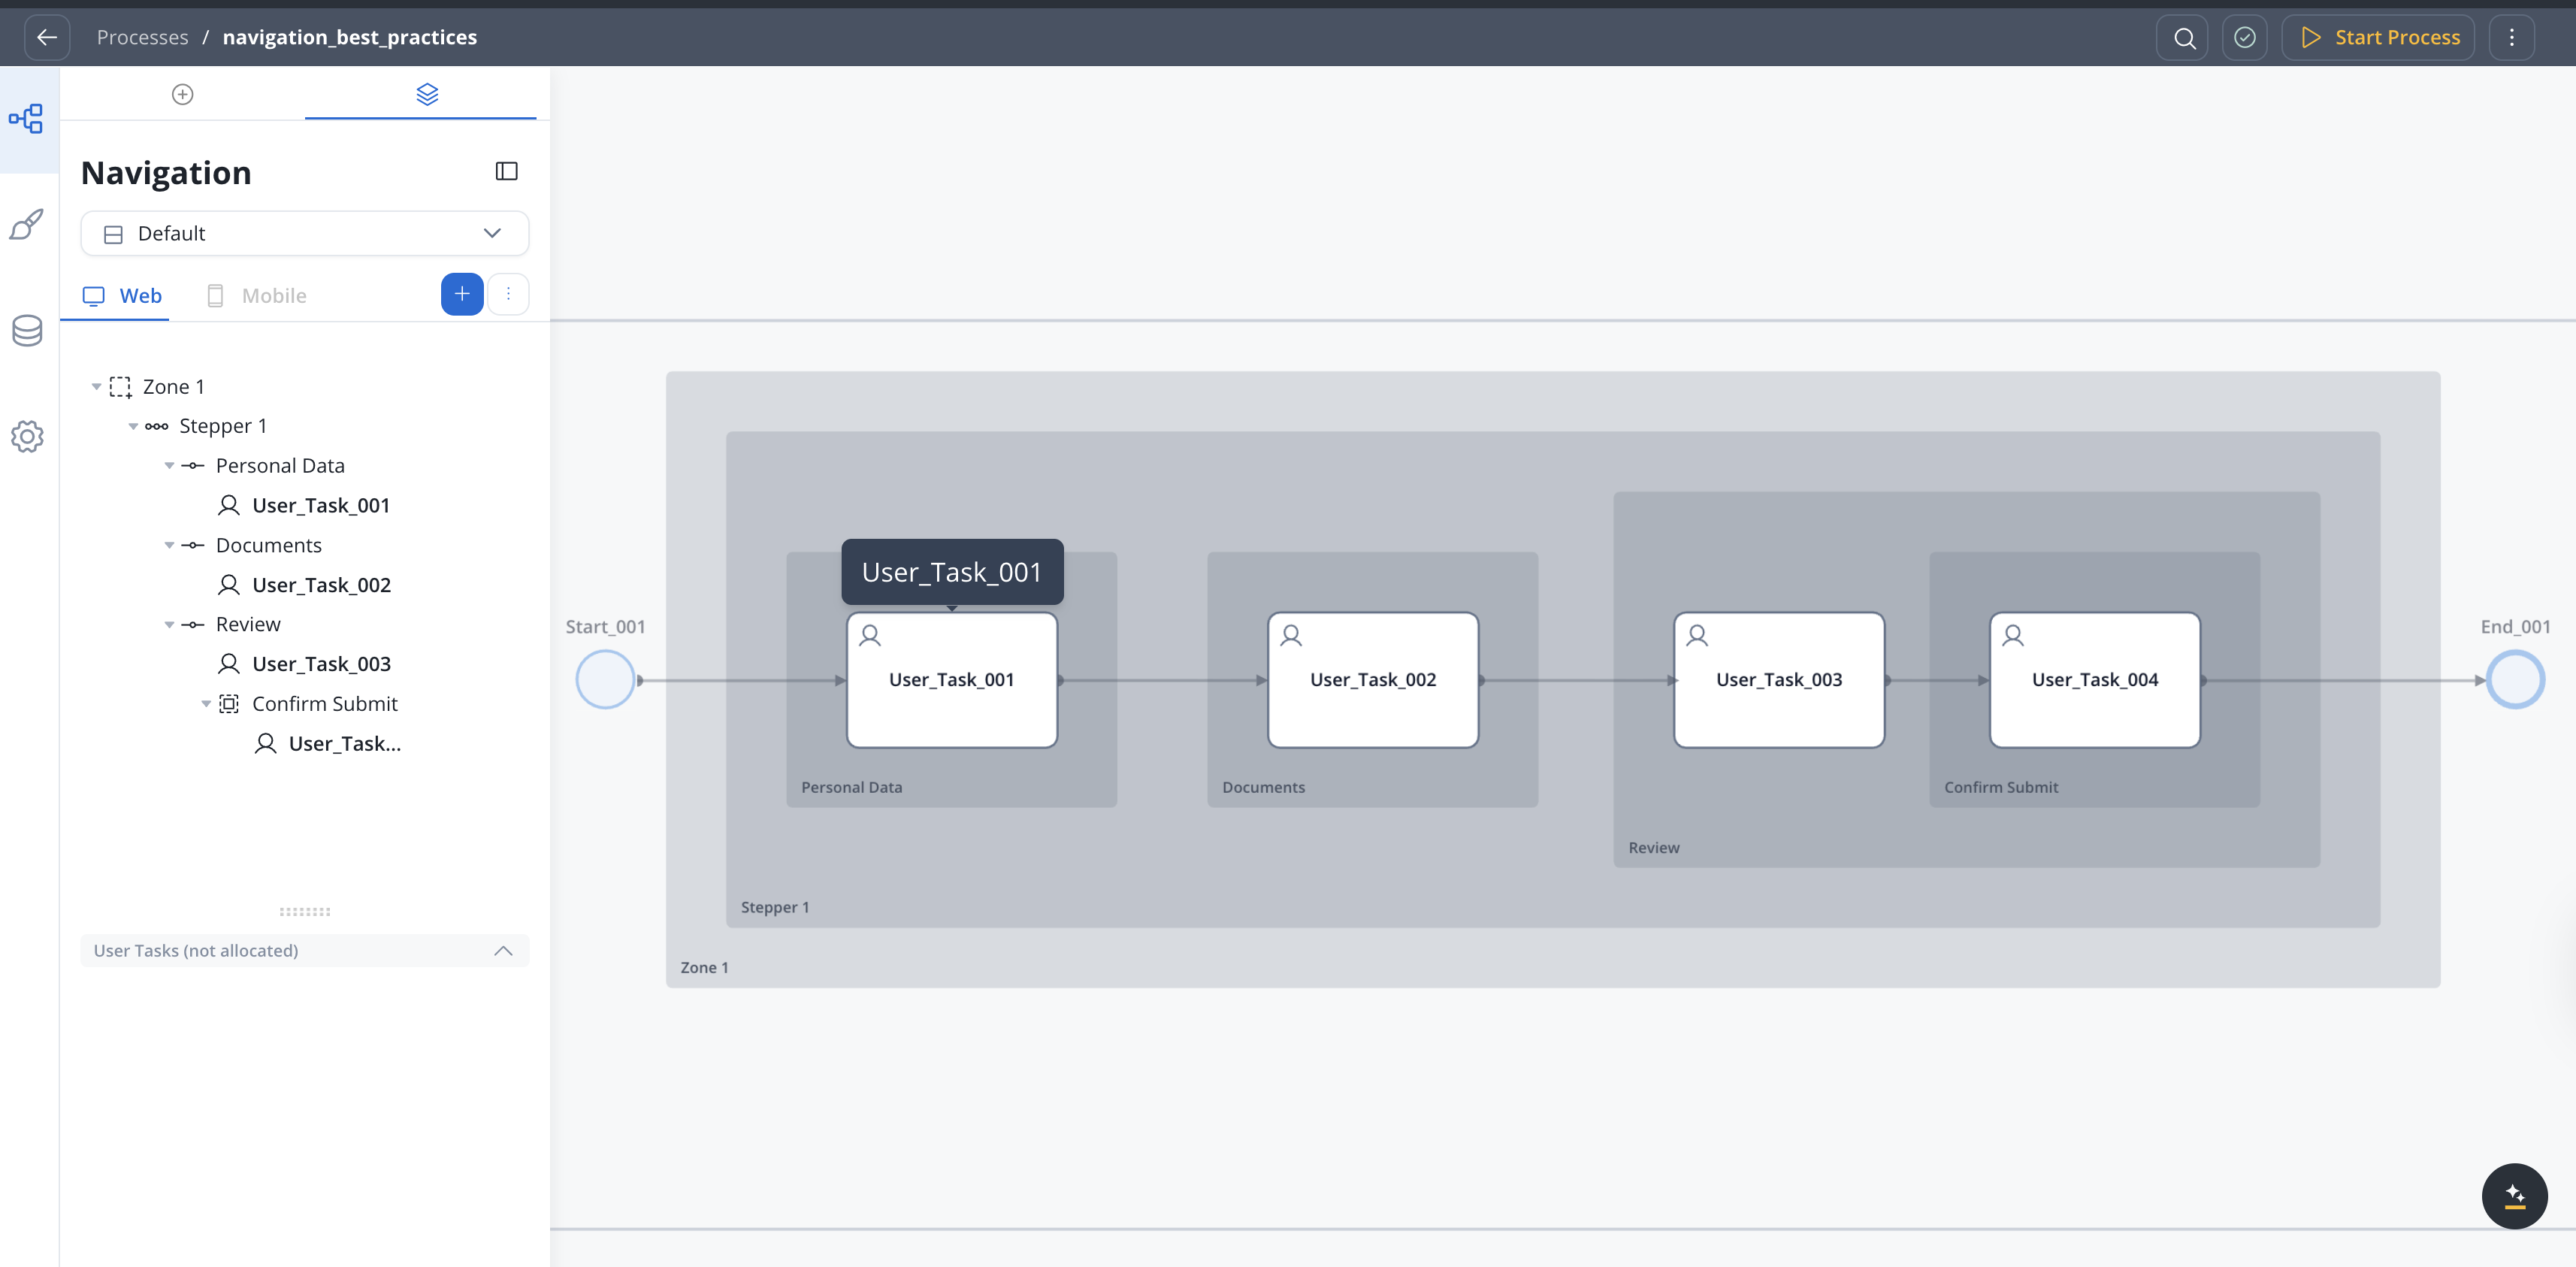Open the theming brush tool in sidebar
Image resolution: width=2576 pixels, height=1267 pixels.
click(x=27, y=225)
